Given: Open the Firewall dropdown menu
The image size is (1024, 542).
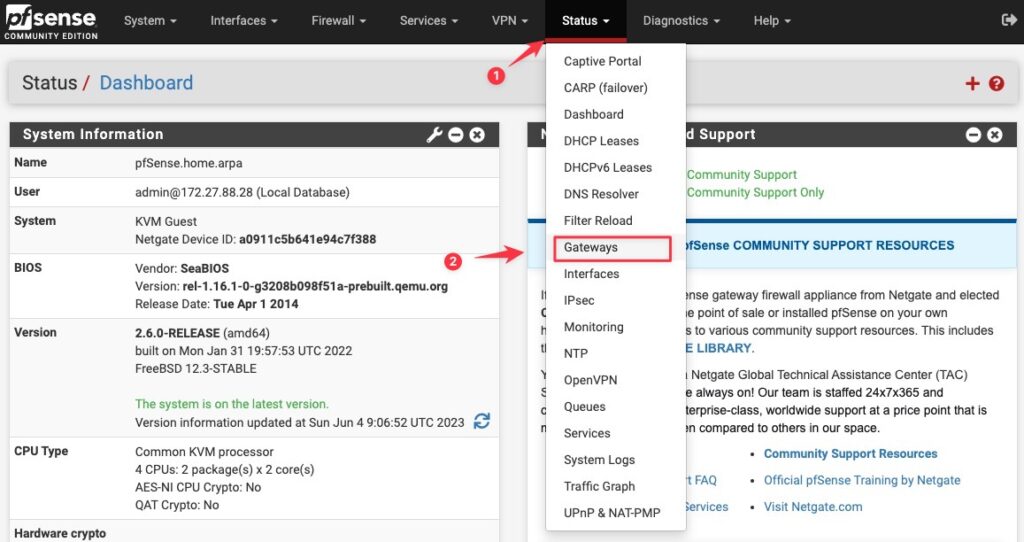Looking at the screenshot, I should pyautogui.click(x=338, y=21).
